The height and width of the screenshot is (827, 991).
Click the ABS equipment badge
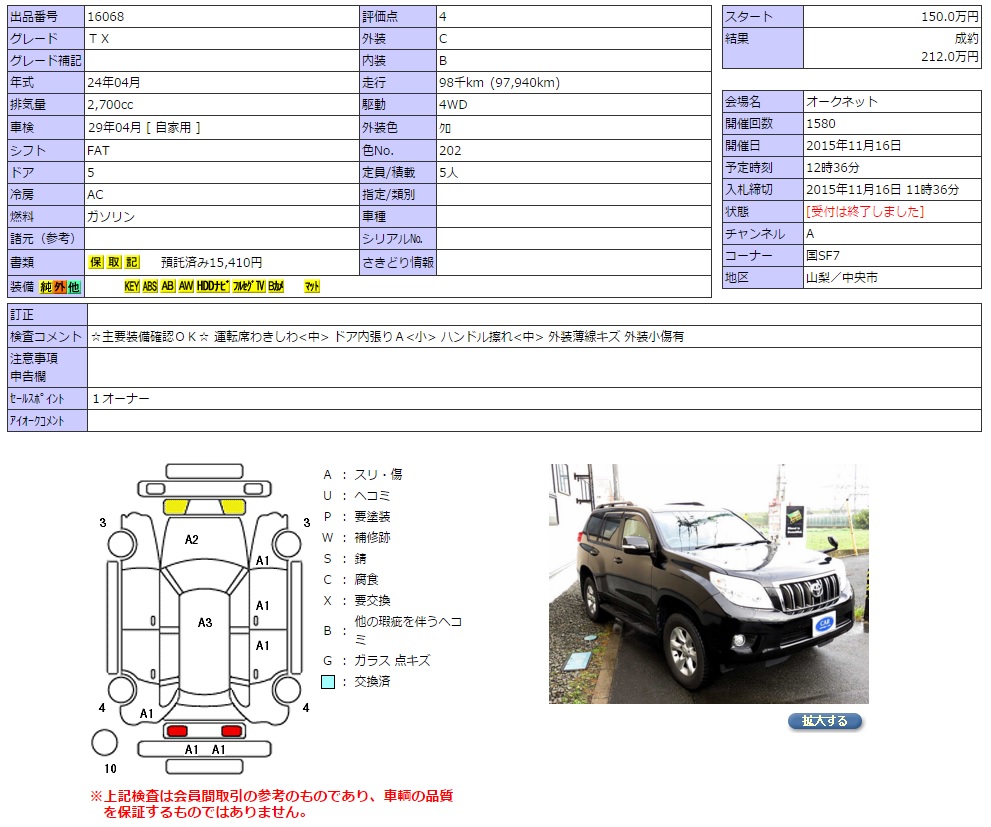(x=150, y=287)
